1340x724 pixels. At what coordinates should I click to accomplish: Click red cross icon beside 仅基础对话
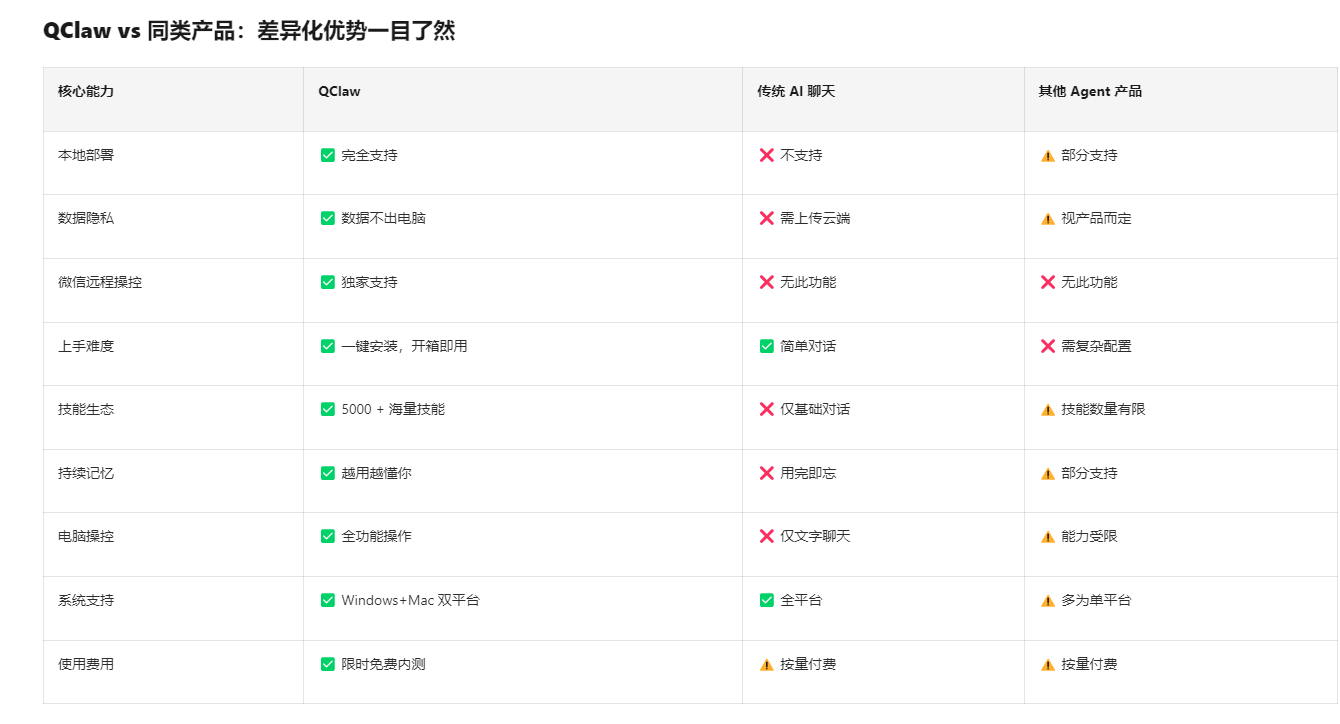pyautogui.click(x=767, y=409)
